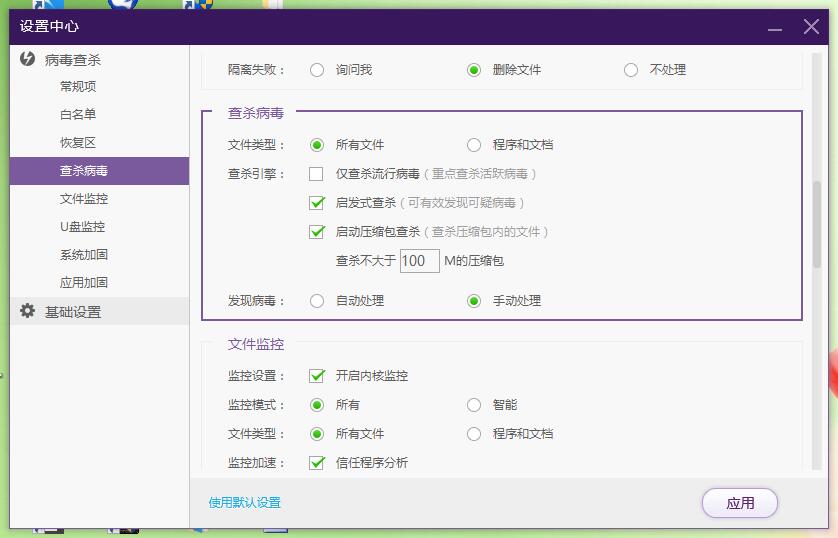Open 系统加固 settings page
The image size is (838, 538).
[84, 255]
